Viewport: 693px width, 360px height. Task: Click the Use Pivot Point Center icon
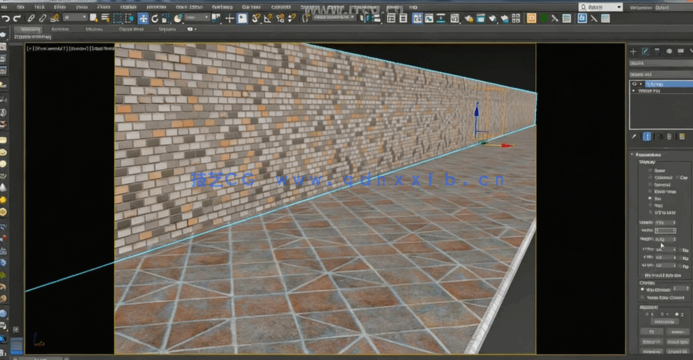[216, 18]
